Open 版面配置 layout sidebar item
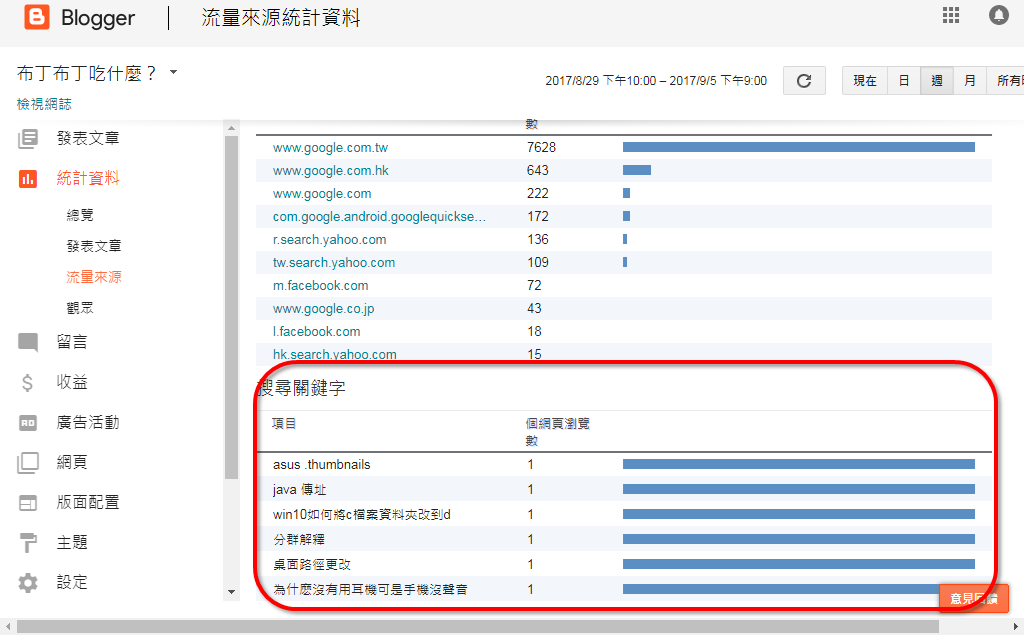This screenshot has height=635, width=1024. coord(88,502)
